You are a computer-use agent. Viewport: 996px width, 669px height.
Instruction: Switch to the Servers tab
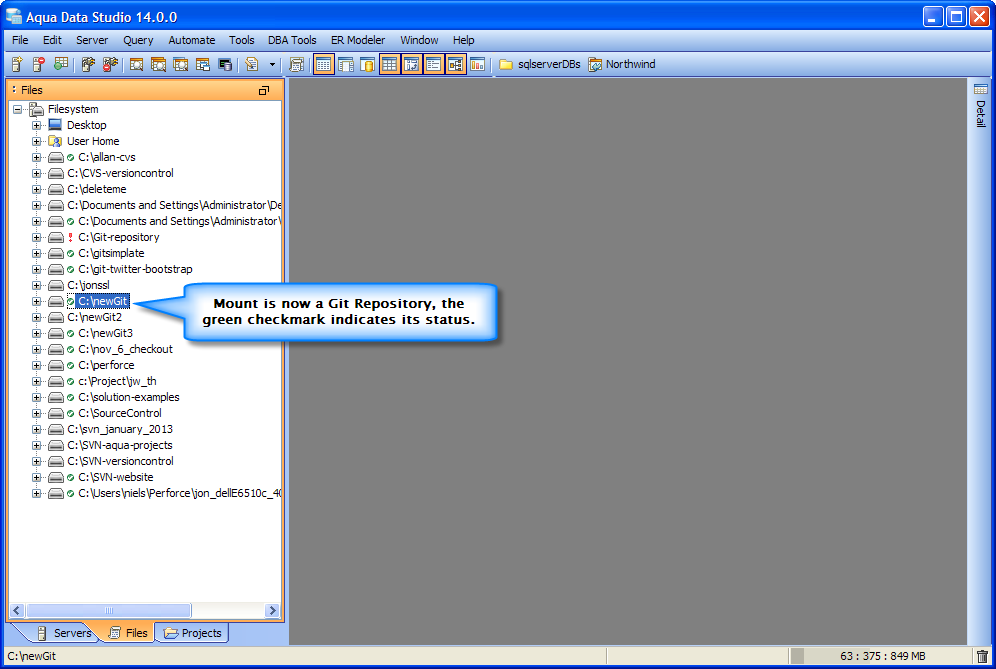click(64, 633)
